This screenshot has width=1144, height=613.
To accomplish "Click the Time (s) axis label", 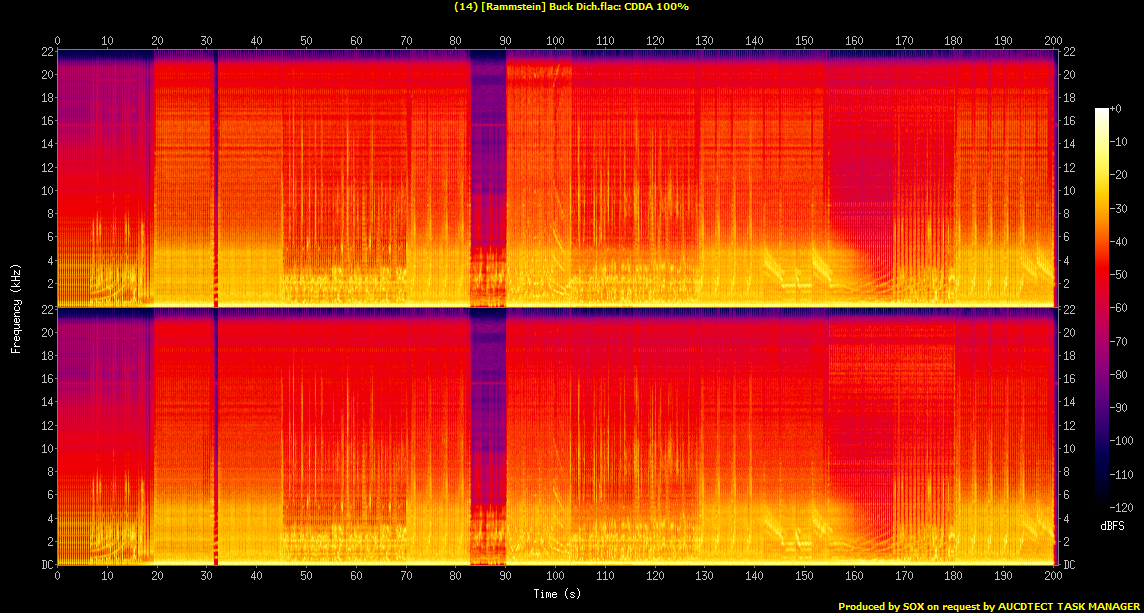I will (x=557, y=594).
